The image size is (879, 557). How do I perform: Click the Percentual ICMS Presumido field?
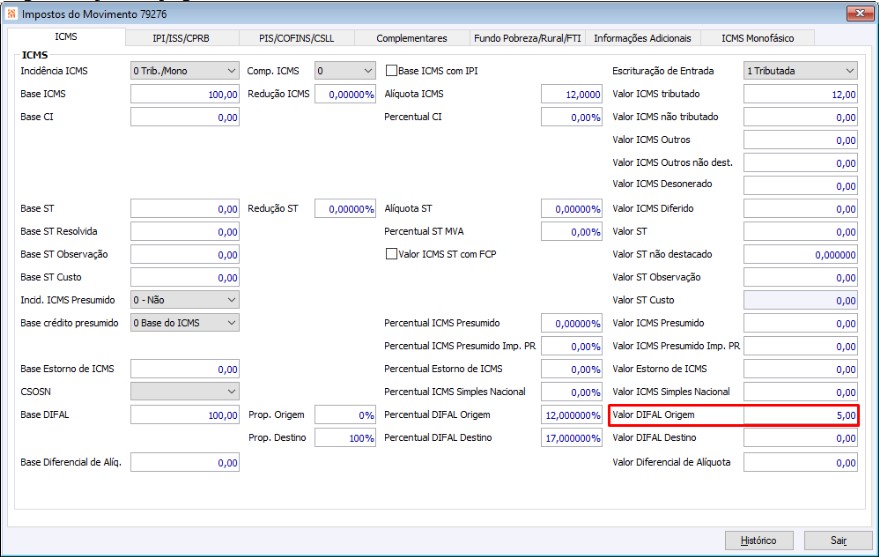click(572, 323)
